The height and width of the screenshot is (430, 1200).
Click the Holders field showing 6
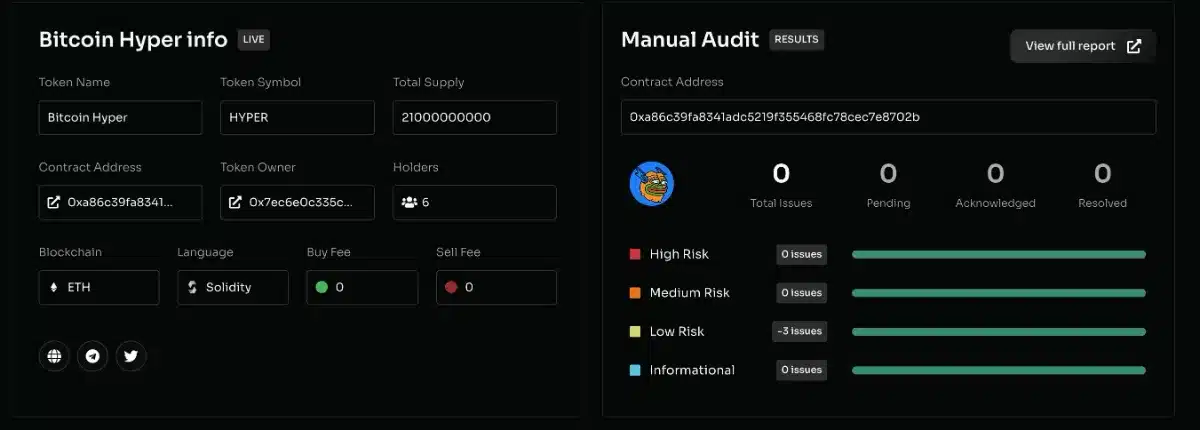pyautogui.click(x=475, y=202)
